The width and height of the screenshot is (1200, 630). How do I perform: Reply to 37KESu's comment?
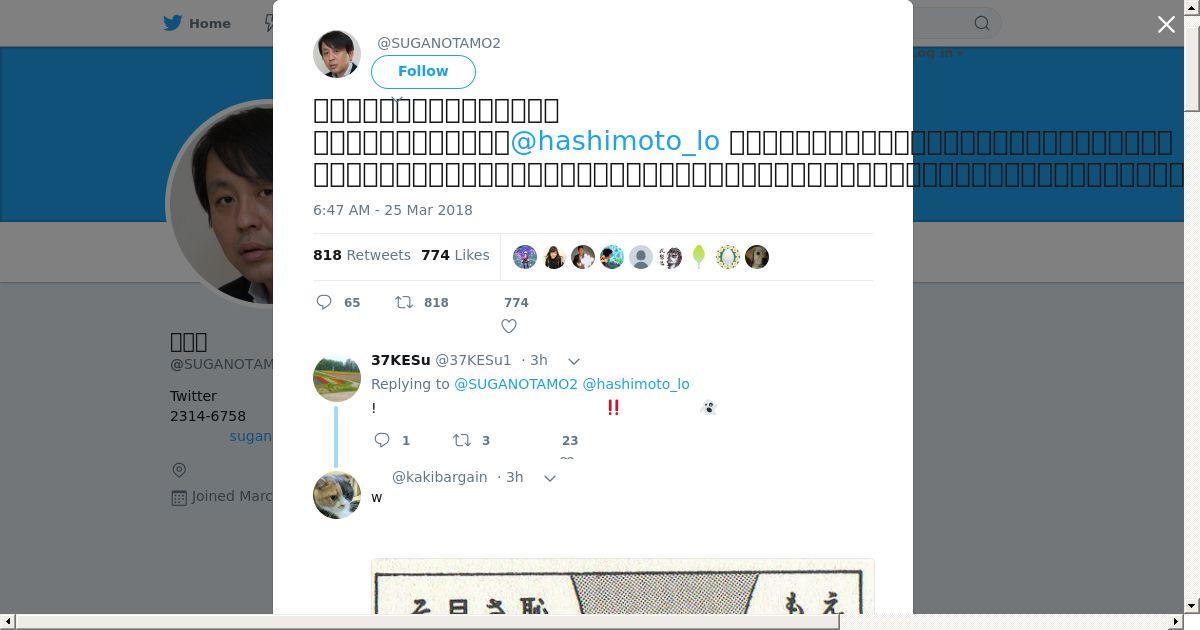(x=382, y=440)
